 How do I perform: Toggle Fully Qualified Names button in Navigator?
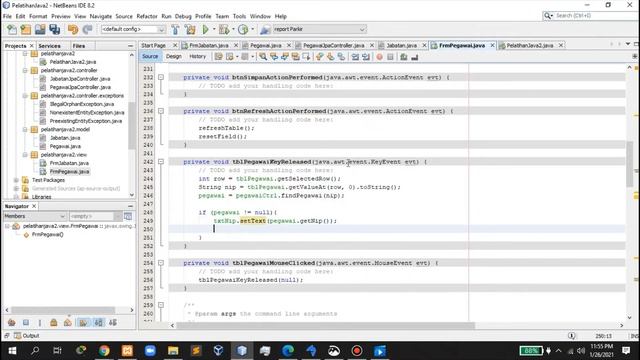click(83, 322)
